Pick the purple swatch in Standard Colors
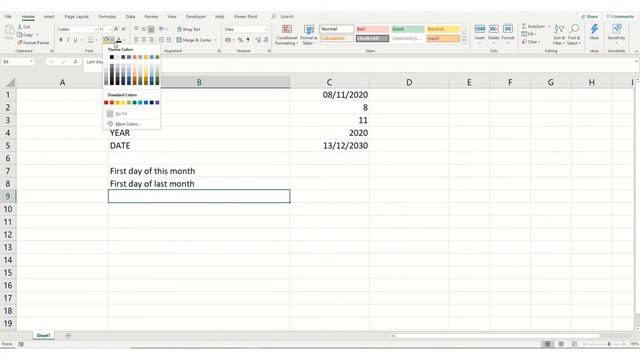The width and height of the screenshot is (640, 360). (x=157, y=102)
